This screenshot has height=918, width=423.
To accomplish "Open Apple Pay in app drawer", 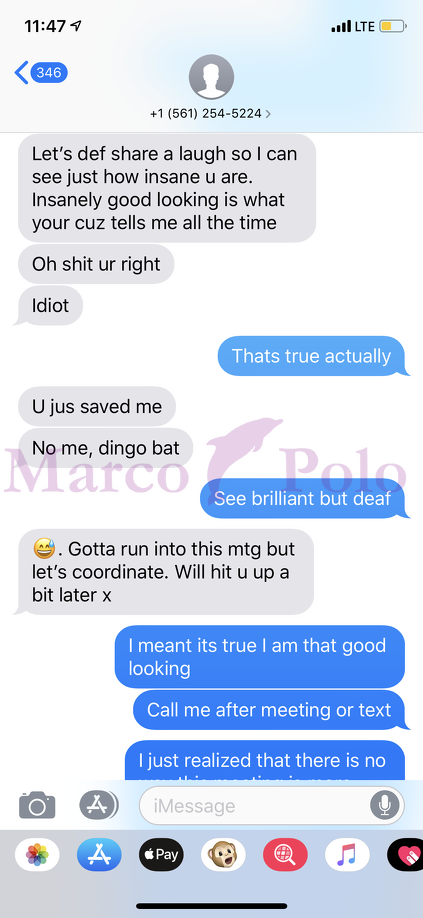I will click(x=161, y=855).
